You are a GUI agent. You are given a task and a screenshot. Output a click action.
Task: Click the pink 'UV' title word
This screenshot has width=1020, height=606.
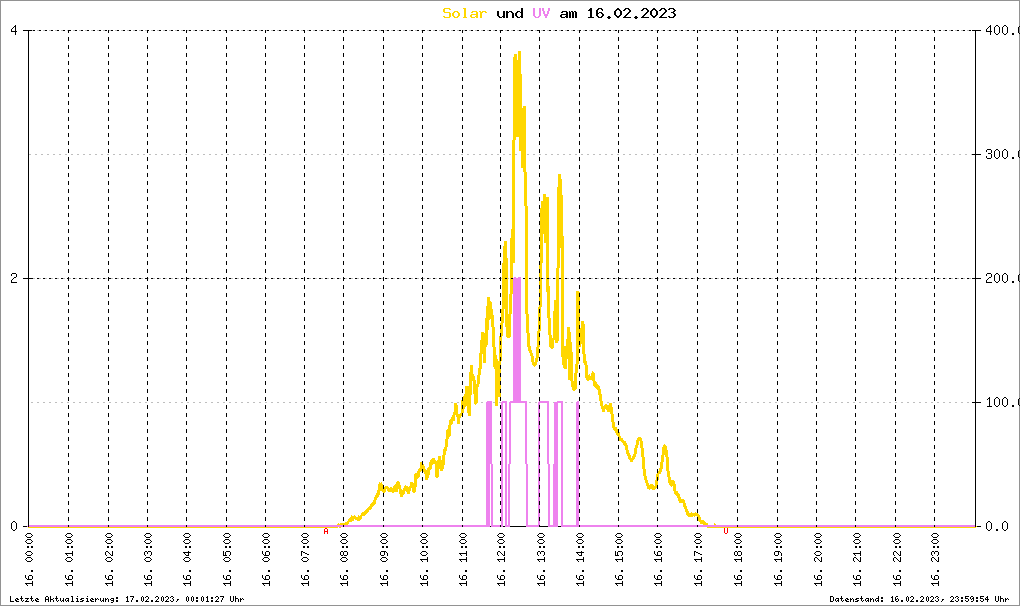(x=541, y=13)
